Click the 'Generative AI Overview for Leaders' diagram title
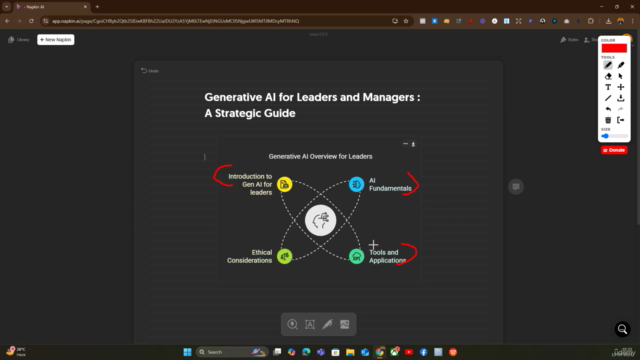The image size is (640, 360). pos(320,156)
